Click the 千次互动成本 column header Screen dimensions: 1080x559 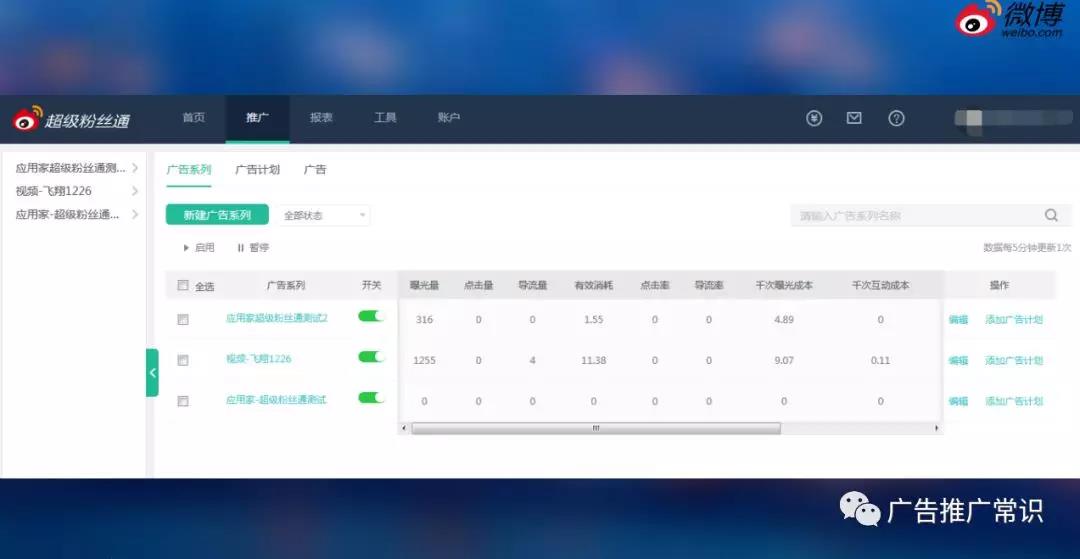coord(880,285)
